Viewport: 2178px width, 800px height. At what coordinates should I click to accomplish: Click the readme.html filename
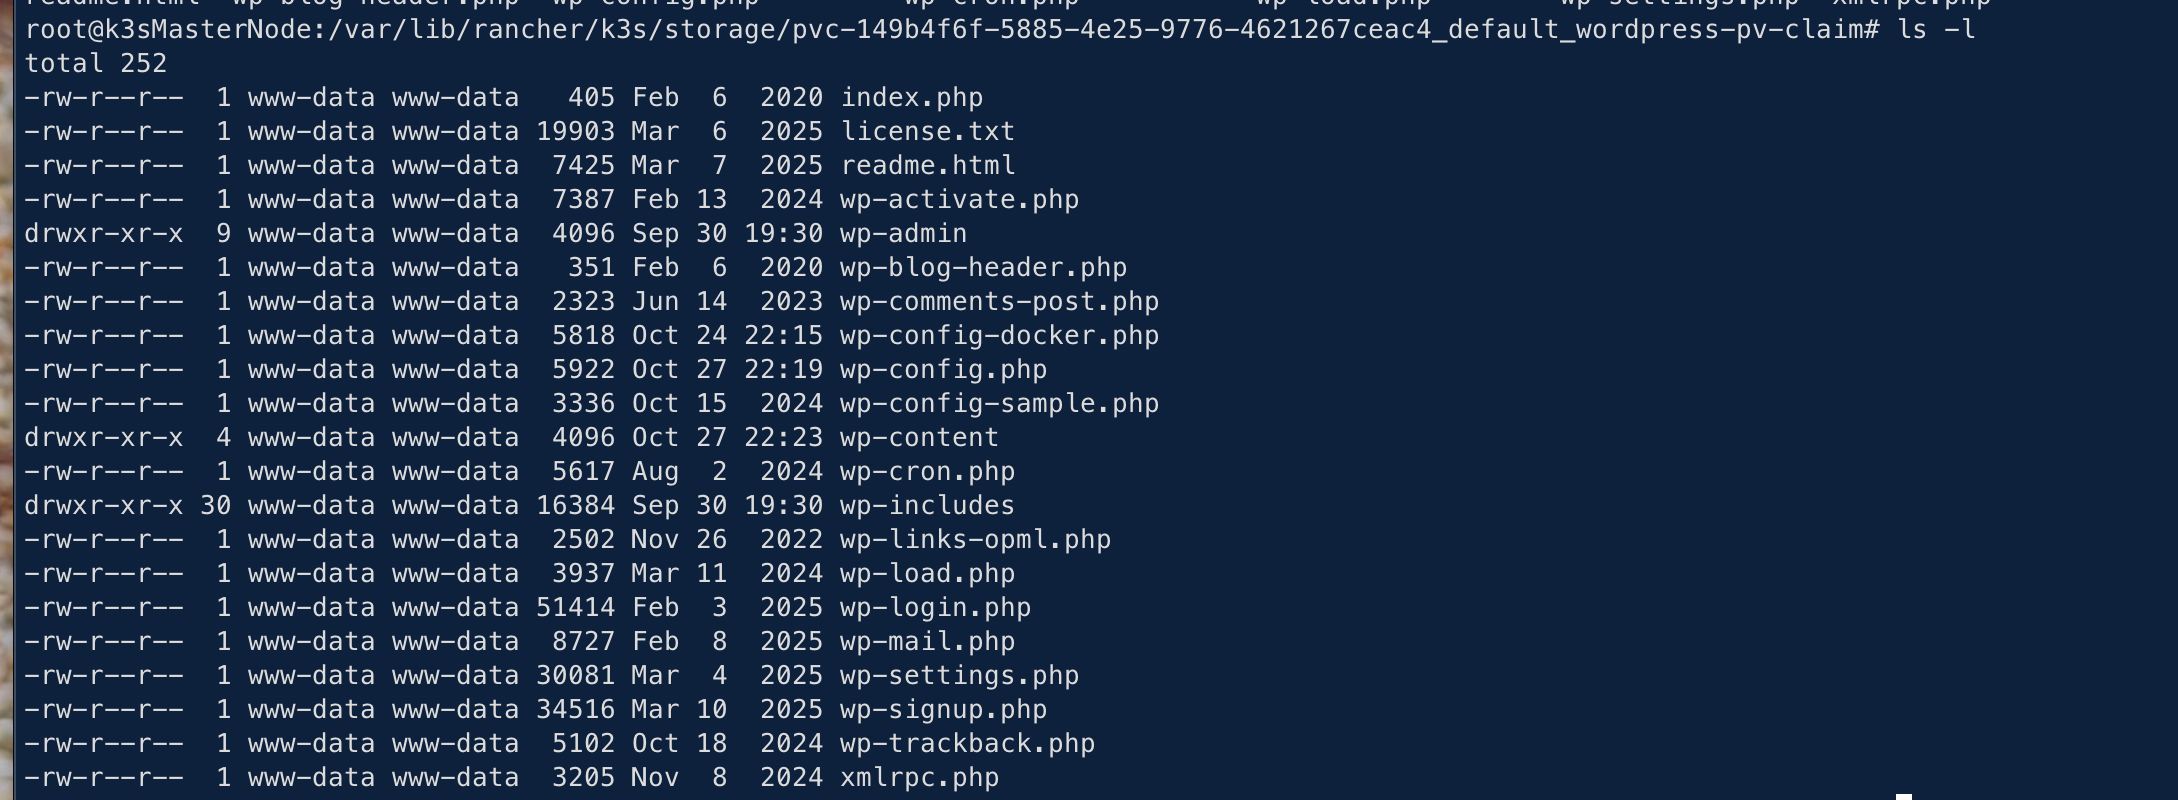(927, 166)
